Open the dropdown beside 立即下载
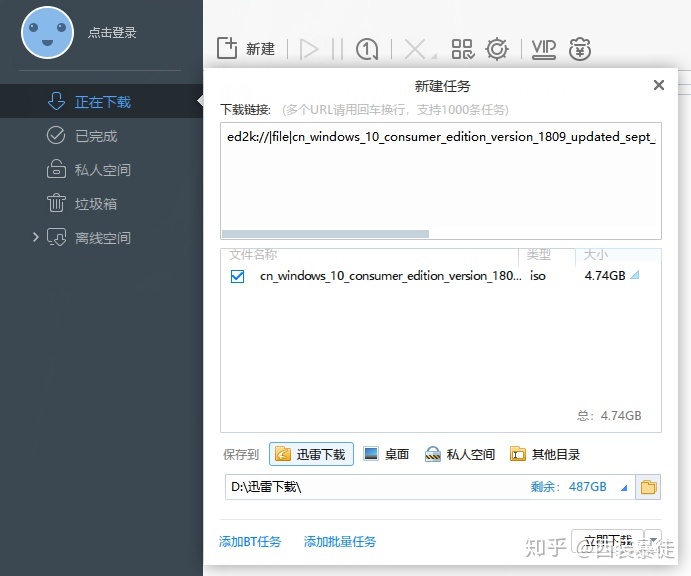 (x=653, y=540)
